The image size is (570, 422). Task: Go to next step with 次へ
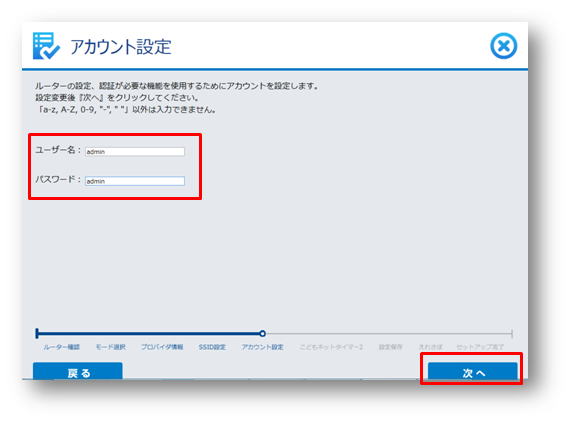[473, 371]
